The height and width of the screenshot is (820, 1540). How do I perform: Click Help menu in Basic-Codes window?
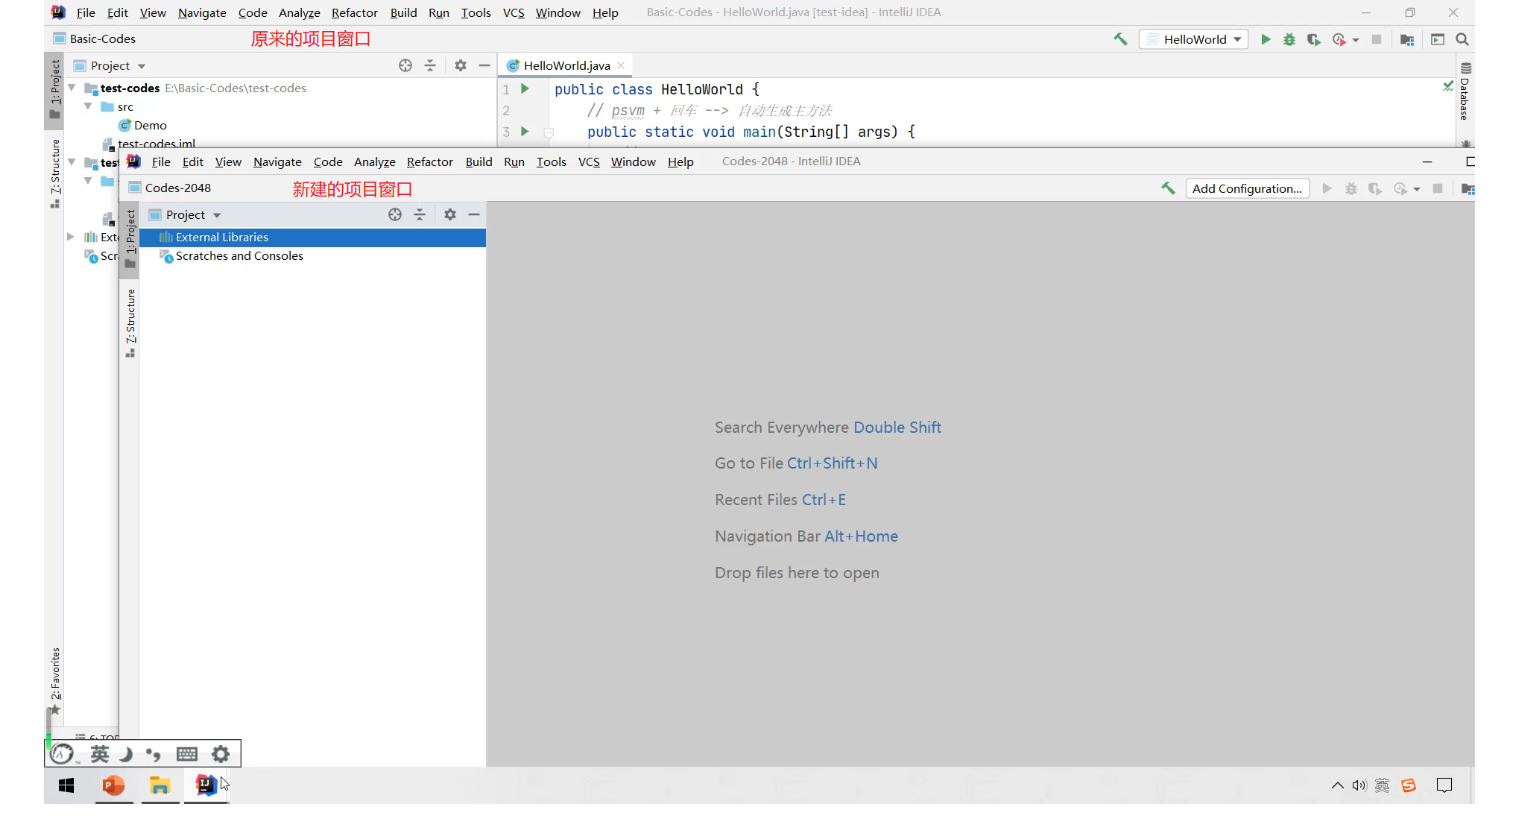click(605, 13)
